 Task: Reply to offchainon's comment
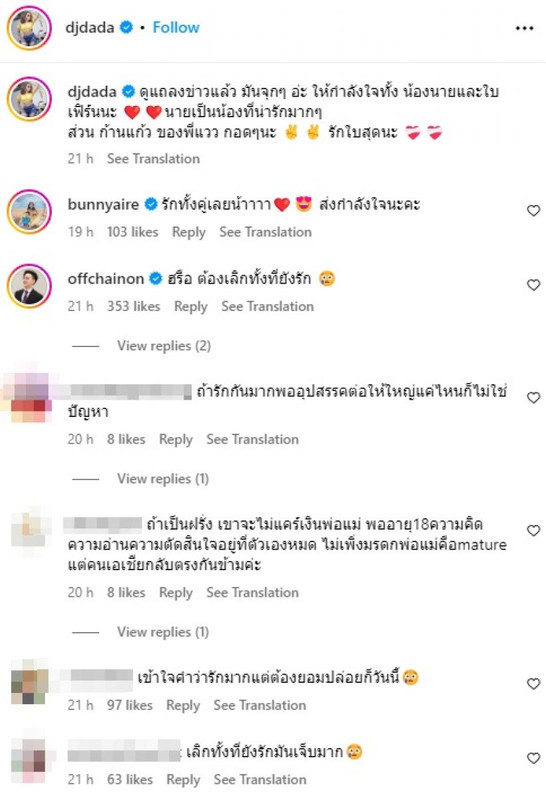coord(191,307)
